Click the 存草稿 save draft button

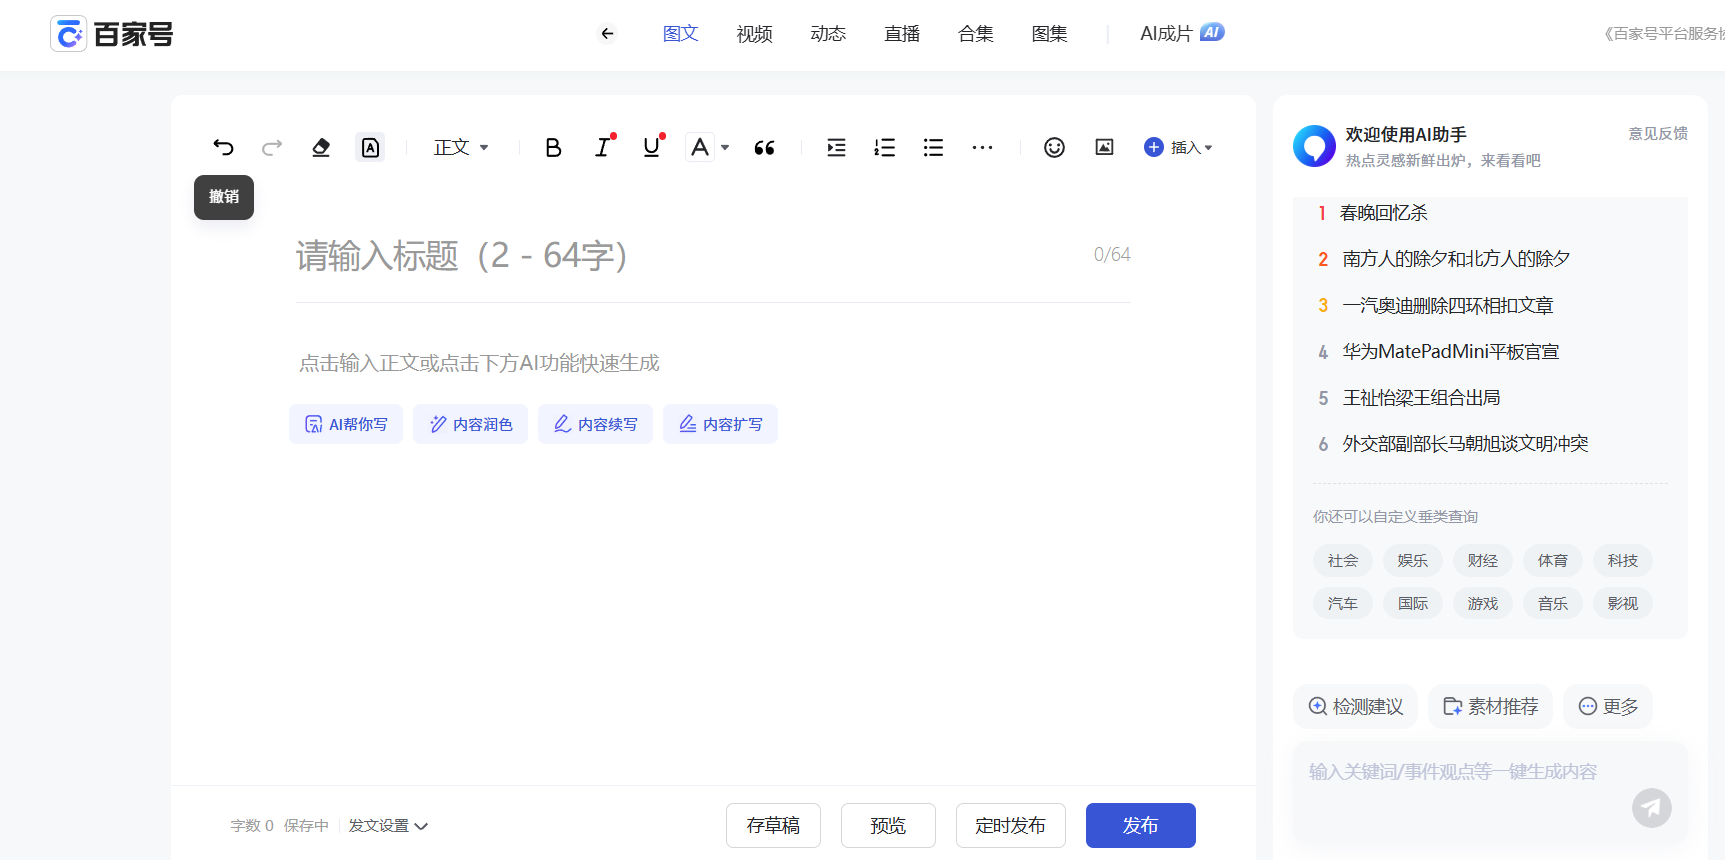(773, 826)
